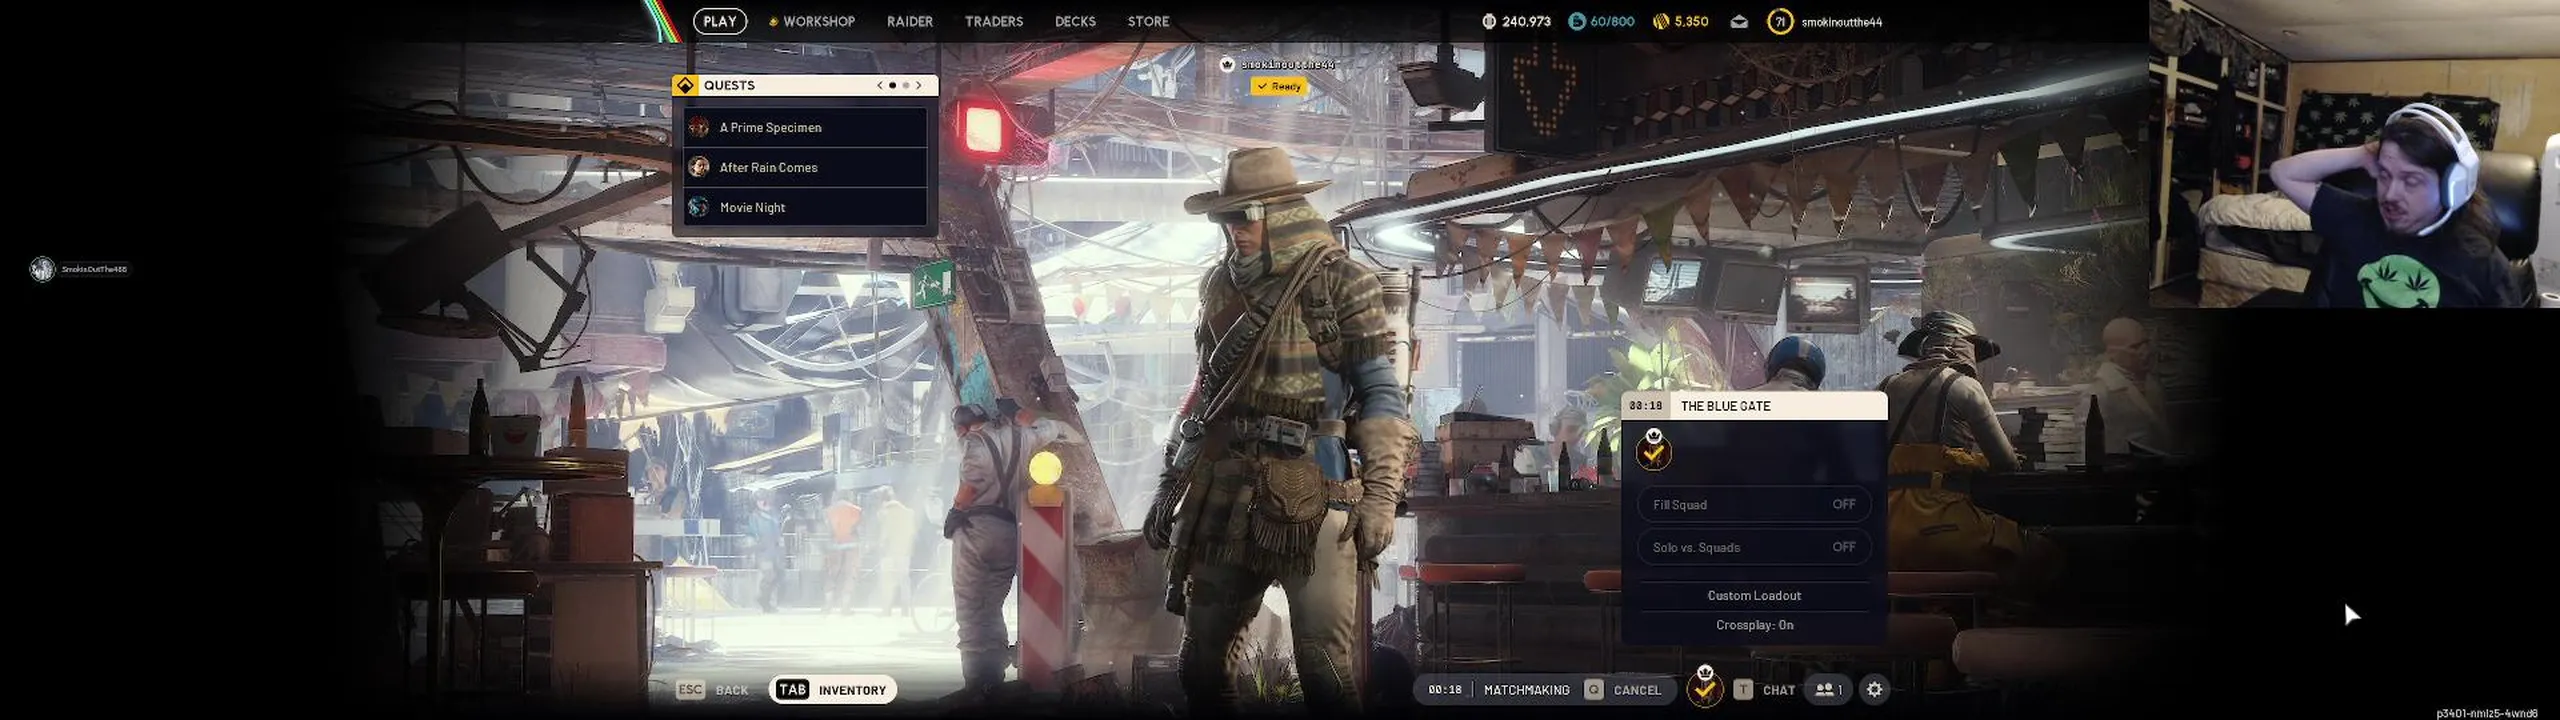This screenshot has width=2560, height=720.
Task: Select the second quests page dot
Action: [x=906, y=85]
